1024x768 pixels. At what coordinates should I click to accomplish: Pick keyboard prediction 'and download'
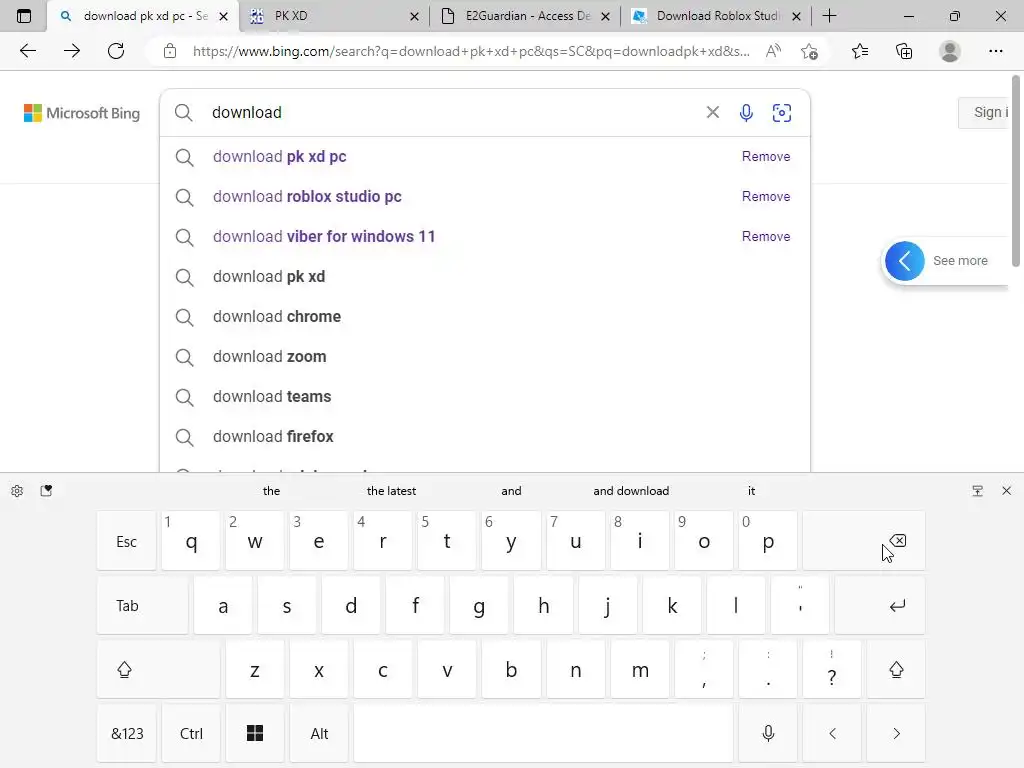(631, 491)
